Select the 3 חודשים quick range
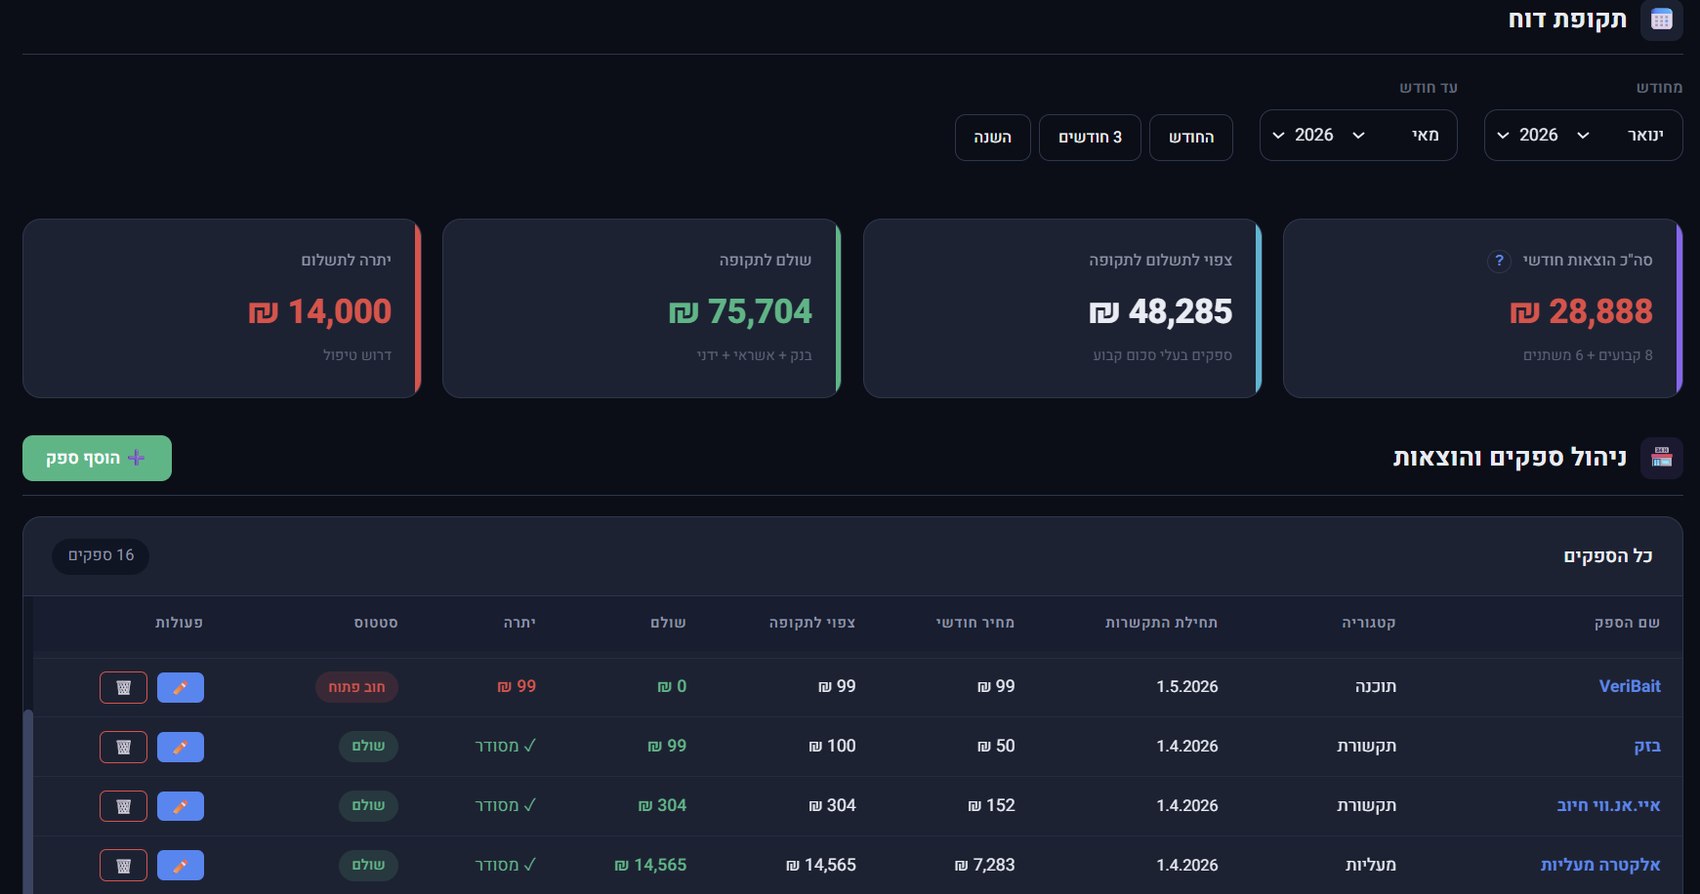1700x894 pixels. coord(1090,137)
